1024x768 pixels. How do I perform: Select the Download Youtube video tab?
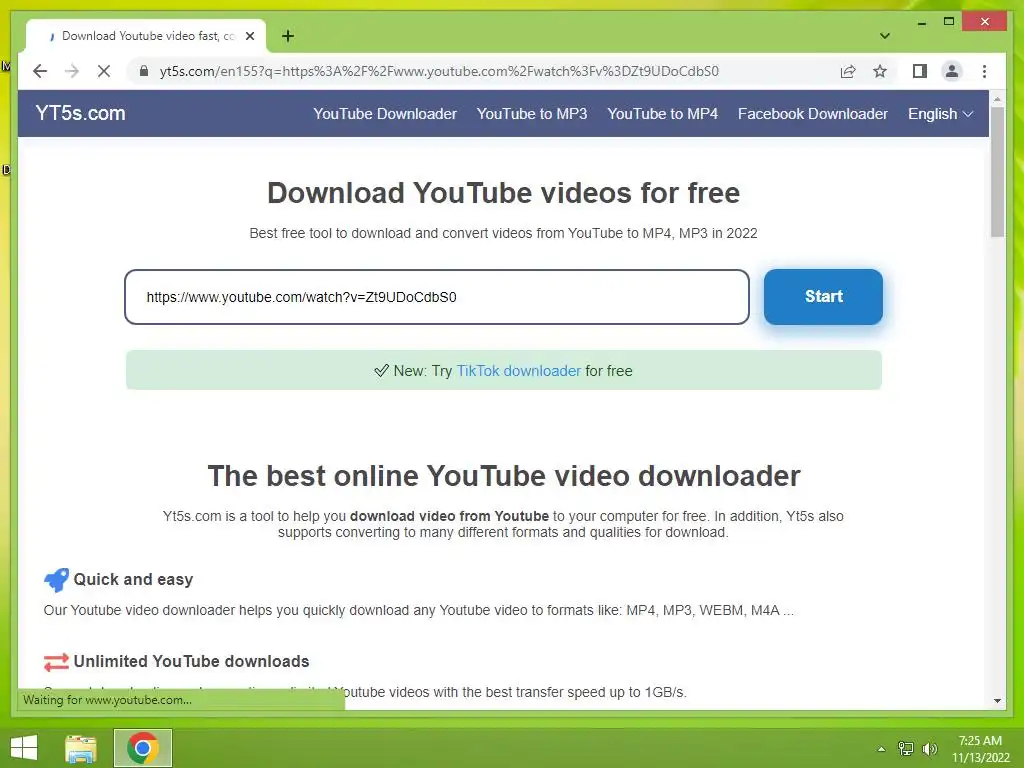click(x=146, y=36)
